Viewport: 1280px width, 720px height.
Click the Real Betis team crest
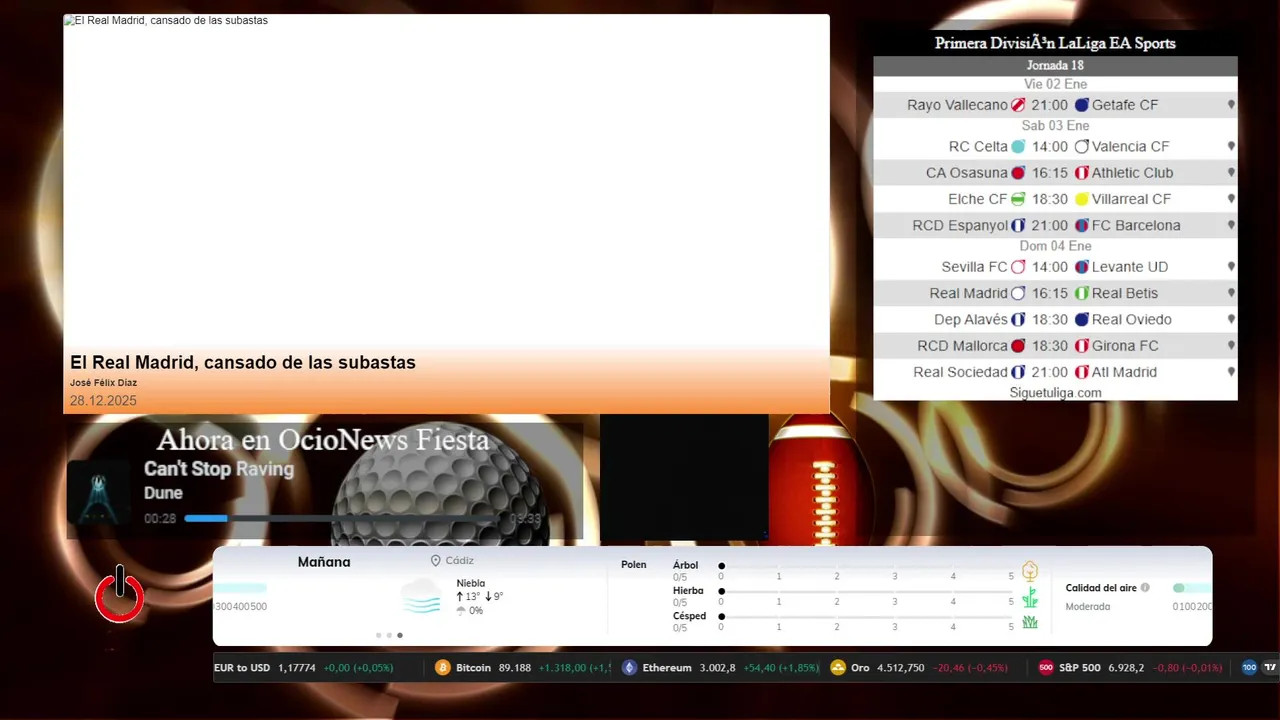(x=1081, y=293)
